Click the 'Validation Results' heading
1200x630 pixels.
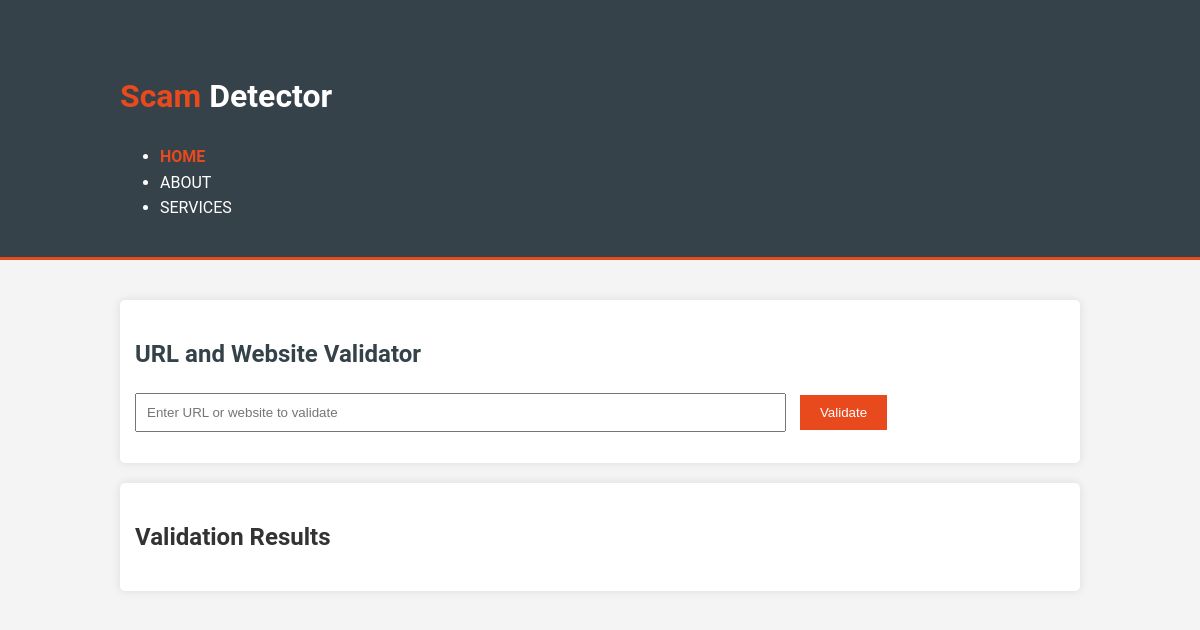(232, 537)
